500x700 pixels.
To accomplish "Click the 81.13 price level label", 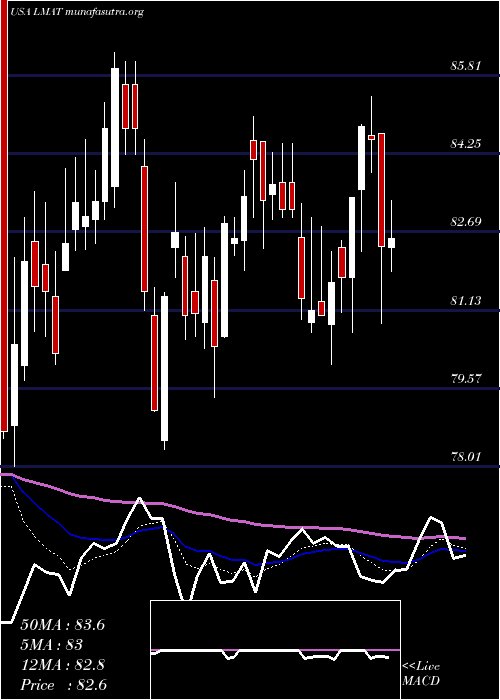I will 466,300.
